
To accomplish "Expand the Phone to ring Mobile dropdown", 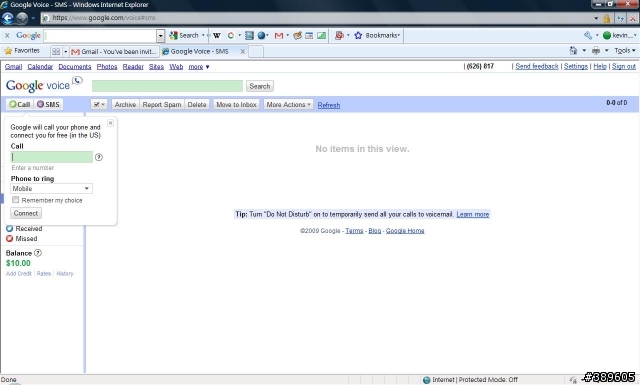I will click(x=51, y=188).
